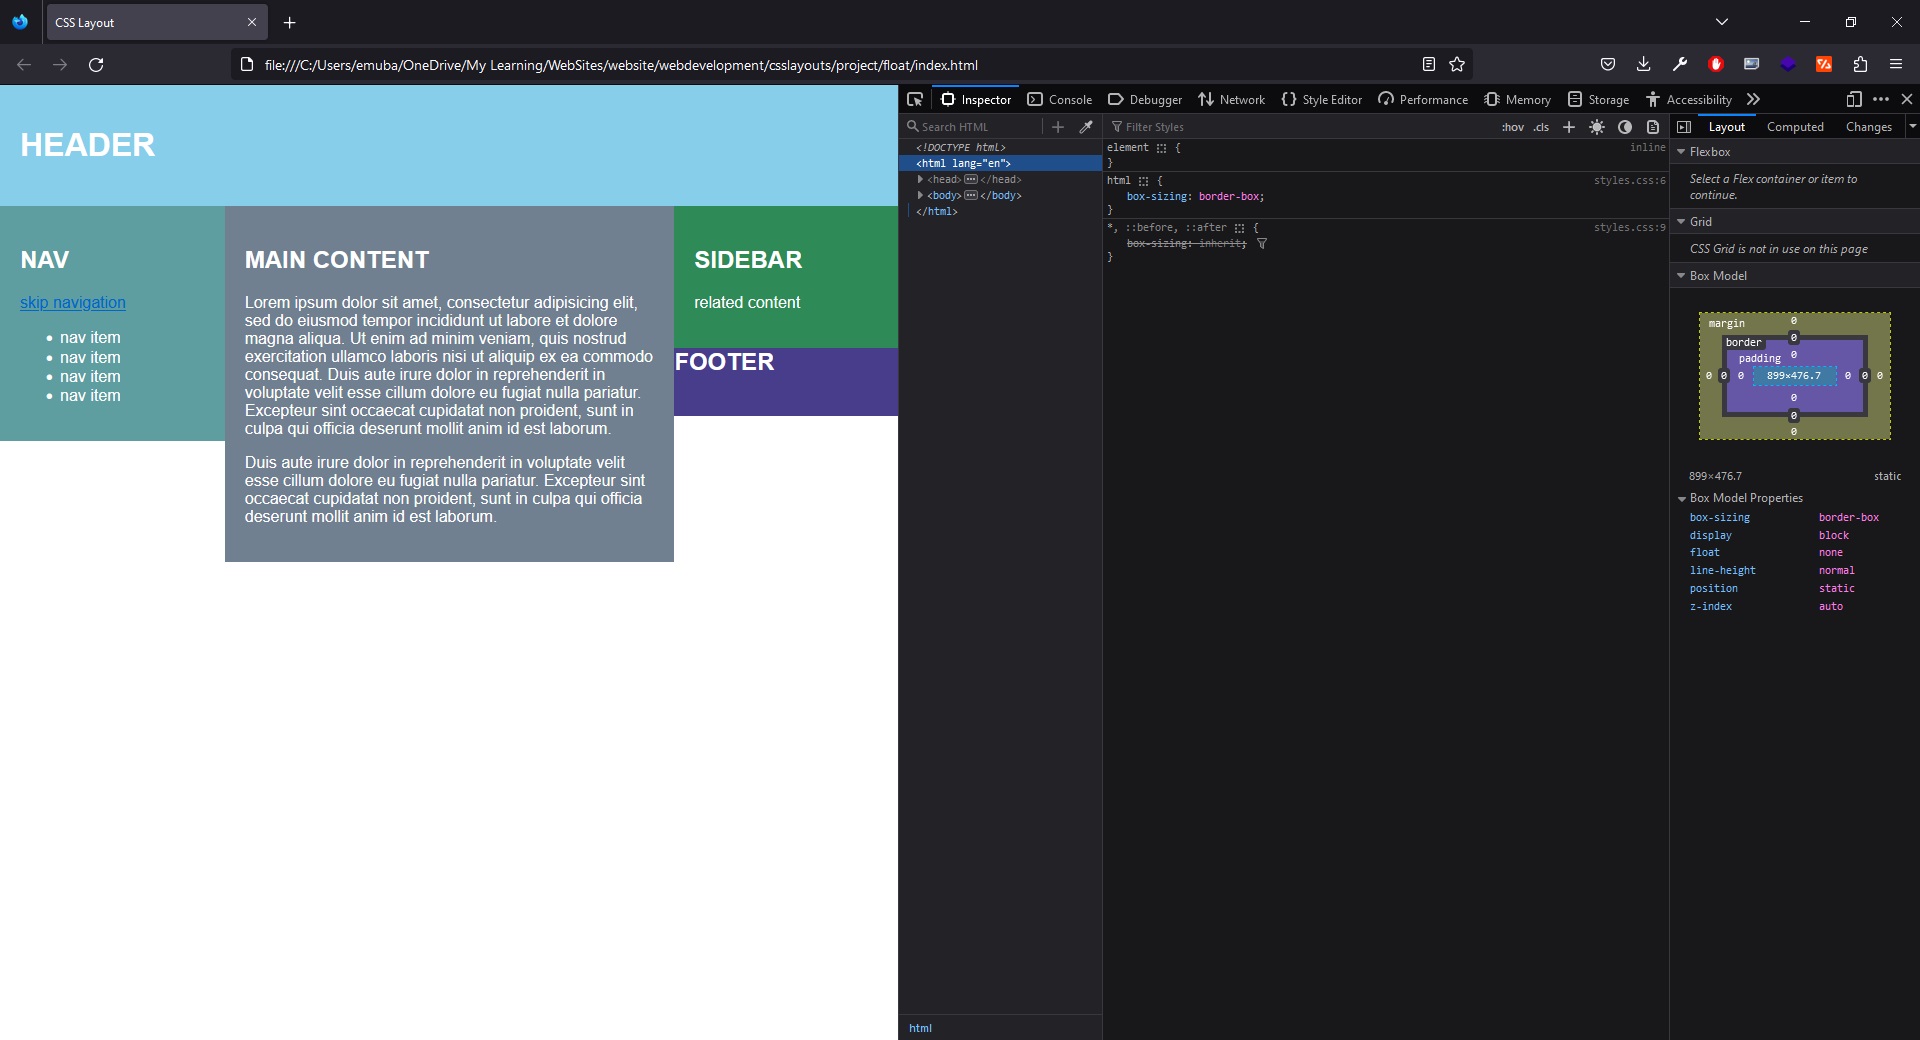
Task: Reload the current page
Action: pyautogui.click(x=96, y=64)
